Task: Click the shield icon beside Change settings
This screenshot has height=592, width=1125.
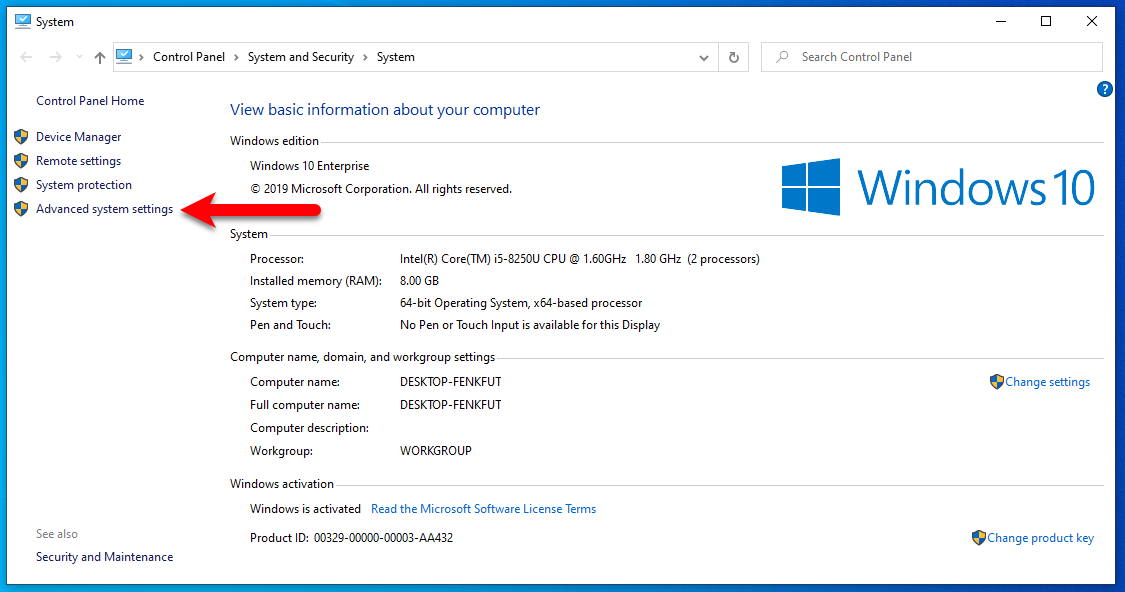Action: [997, 382]
